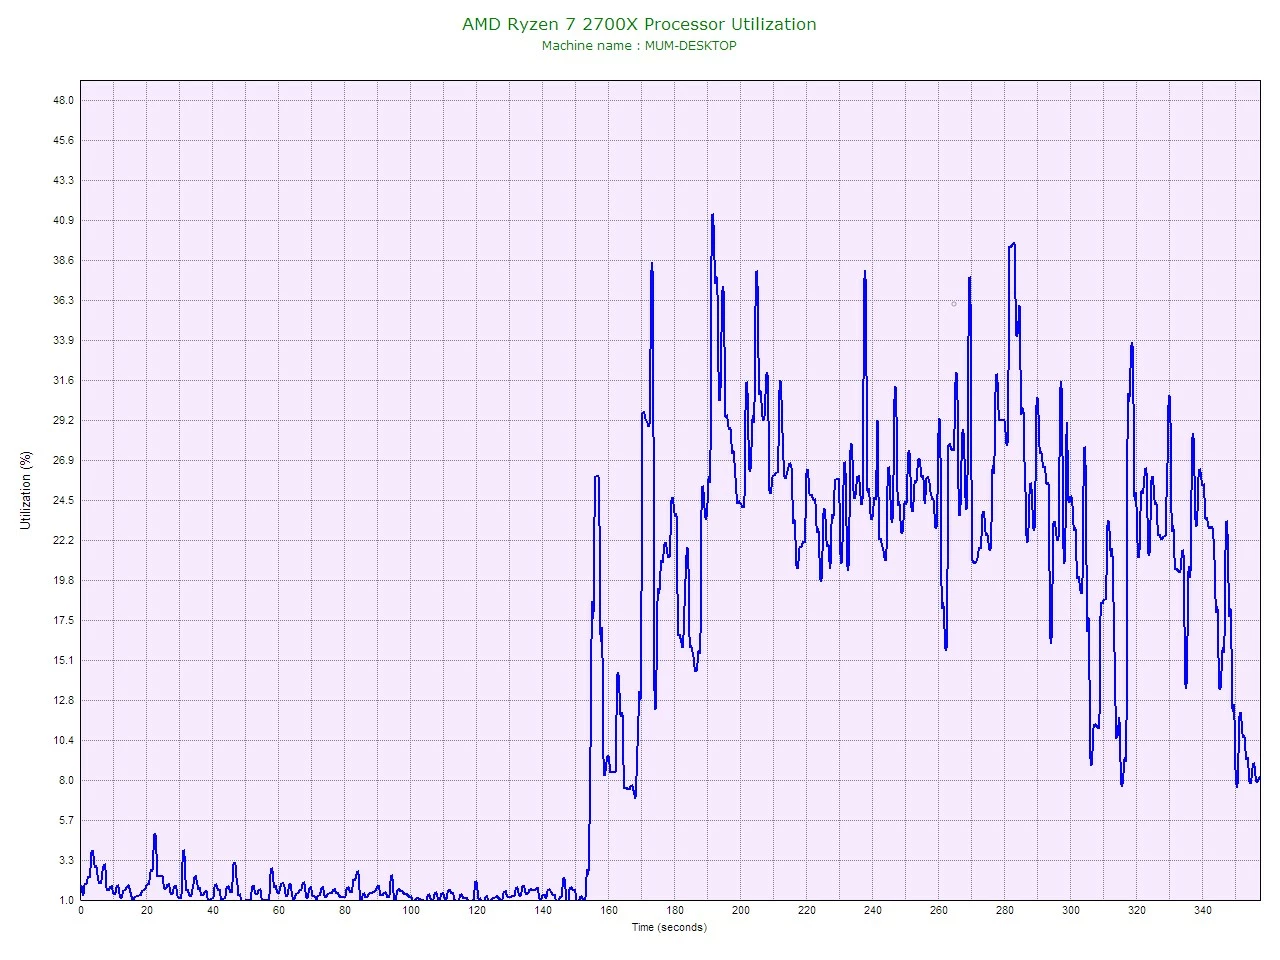Screen dimensions: 1280x960
Task: Click the small circle marker near 264 seconds
Action: (954, 304)
